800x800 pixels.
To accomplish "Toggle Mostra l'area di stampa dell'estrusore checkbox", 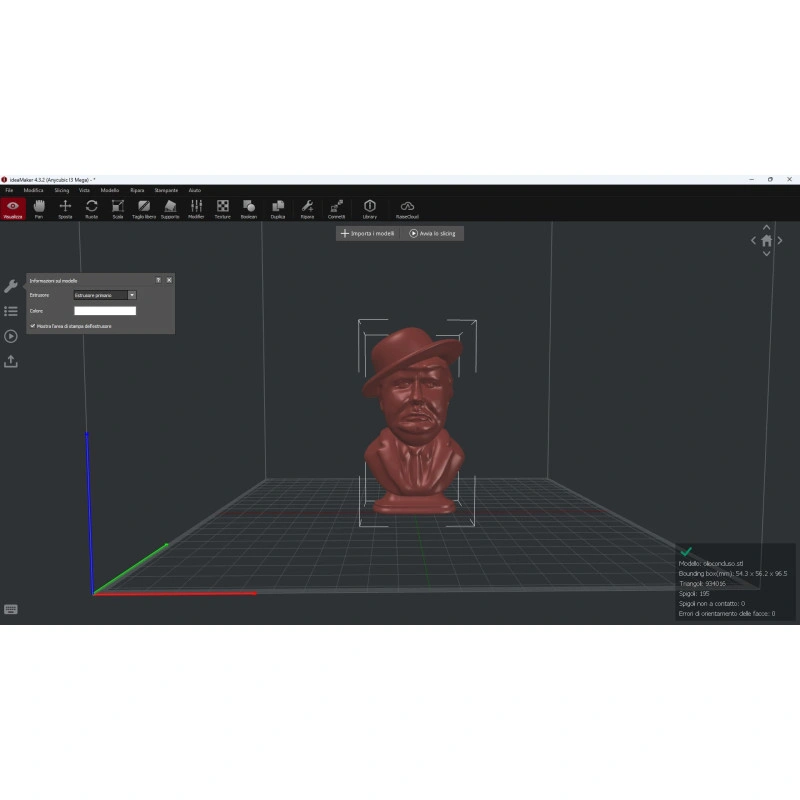I will click(33, 326).
